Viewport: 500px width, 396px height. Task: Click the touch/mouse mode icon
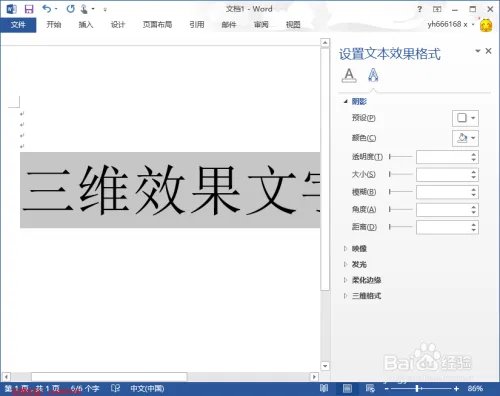tap(84, 9)
